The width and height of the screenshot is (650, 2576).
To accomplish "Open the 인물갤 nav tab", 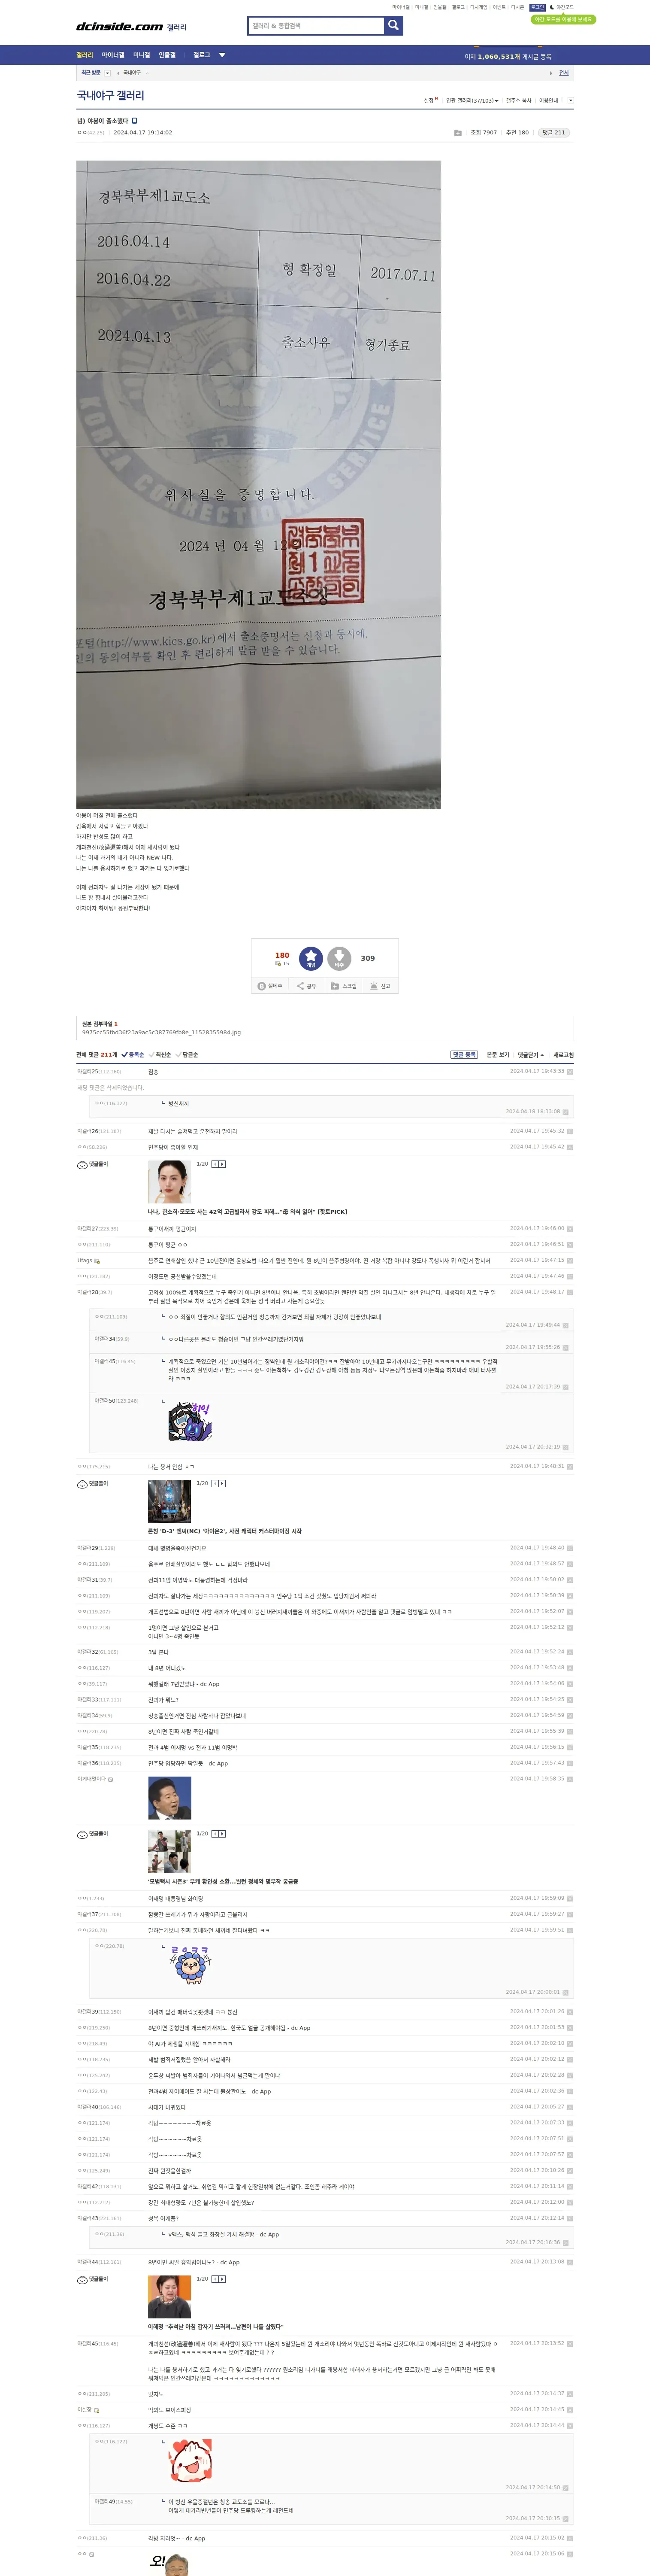I will (x=167, y=55).
